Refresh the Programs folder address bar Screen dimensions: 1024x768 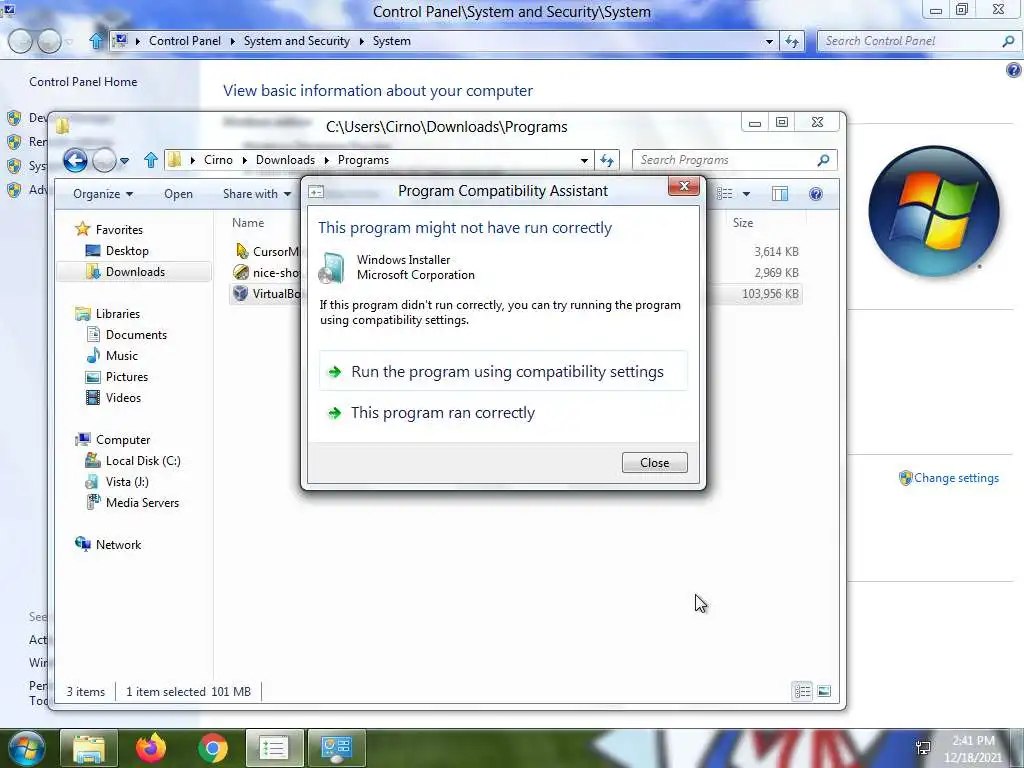point(607,160)
